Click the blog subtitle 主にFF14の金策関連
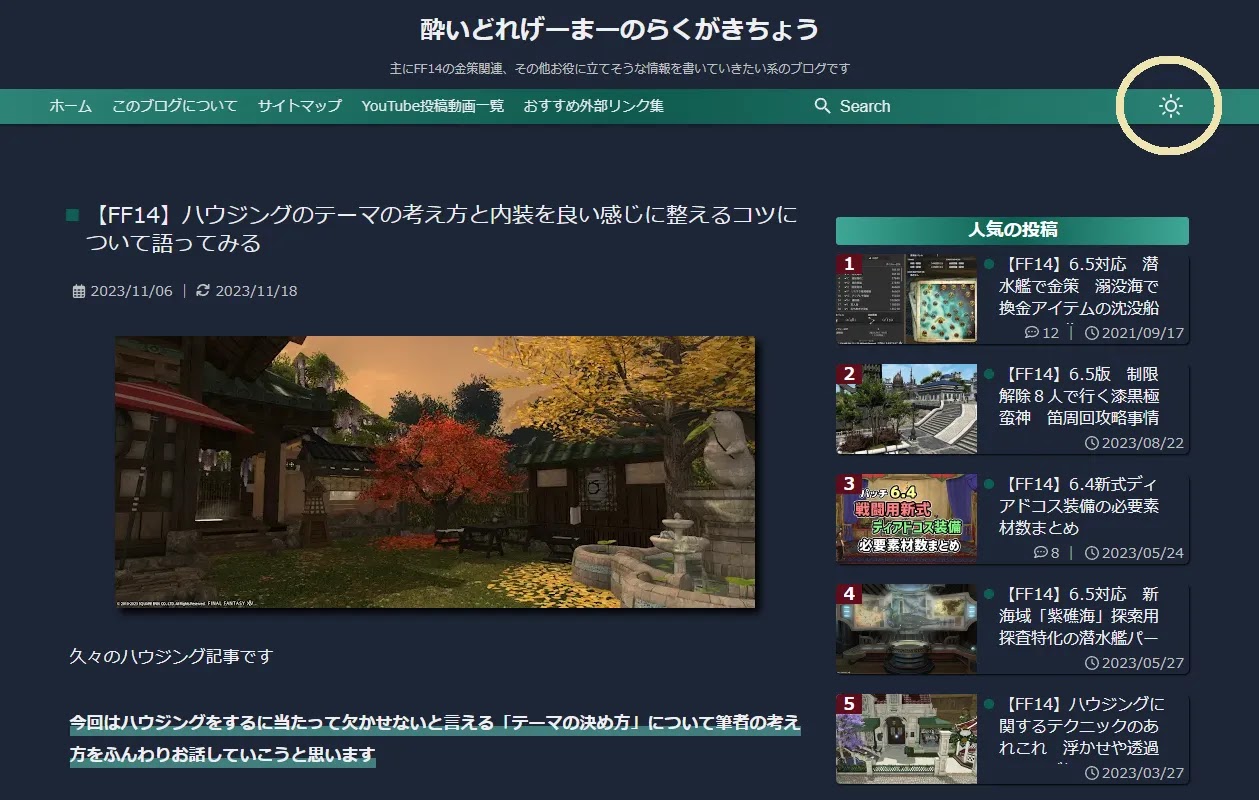Screen dimensions: 1259x800 coord(620,69)
